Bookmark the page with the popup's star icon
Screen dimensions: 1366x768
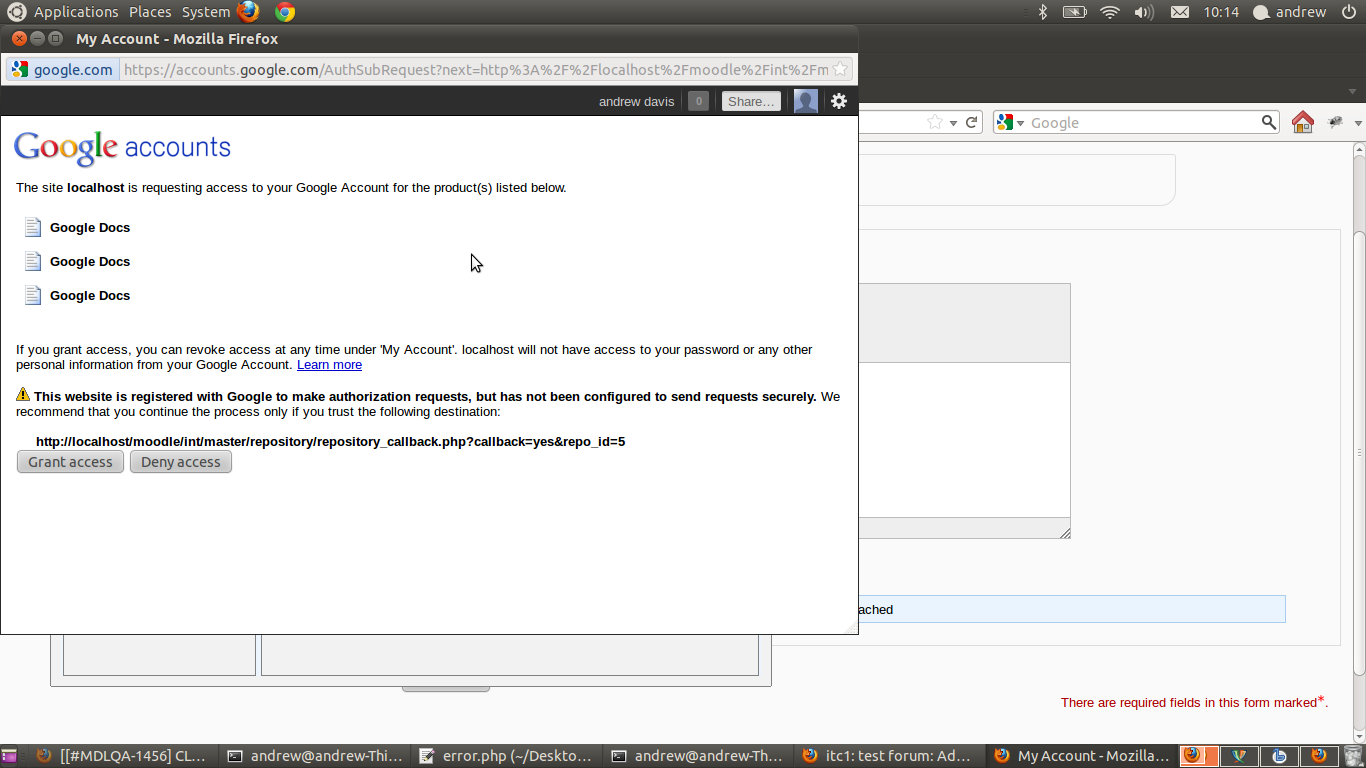(840, 70)
